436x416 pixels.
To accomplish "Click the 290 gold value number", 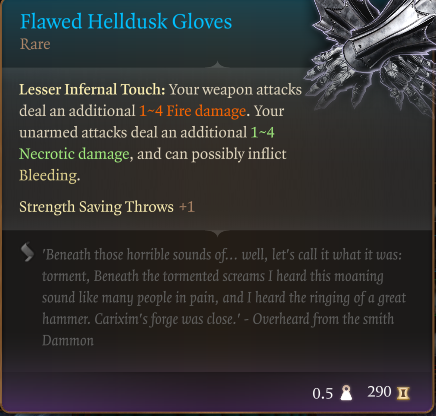I will (379, 392).
